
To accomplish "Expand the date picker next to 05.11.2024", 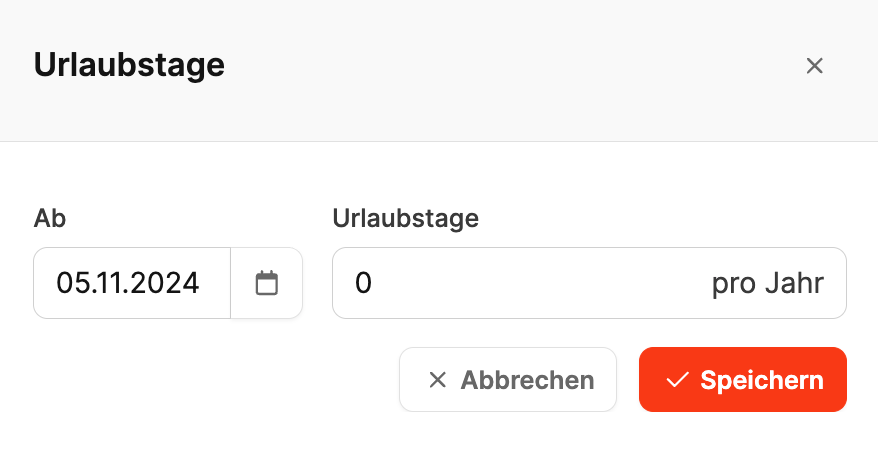I will pos(266,283).
